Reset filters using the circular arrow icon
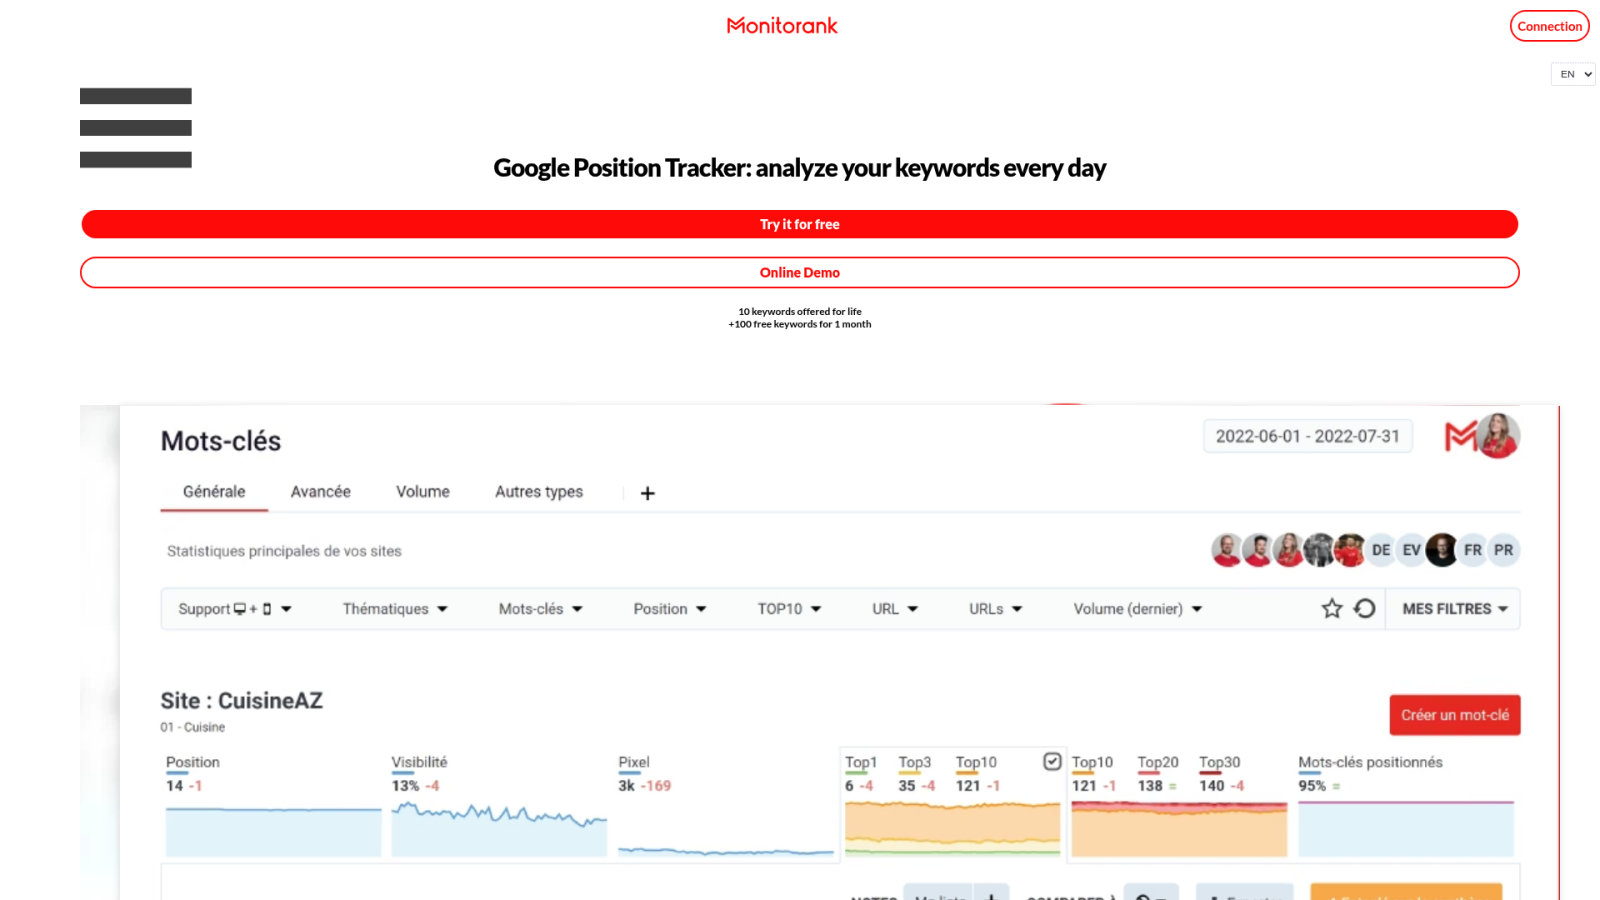This screenshot has height=900, width=1600. (x=1364, y=608)
